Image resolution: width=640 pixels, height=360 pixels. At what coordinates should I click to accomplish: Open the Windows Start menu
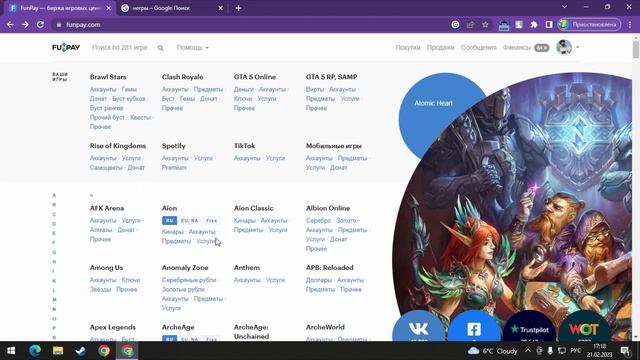click(x=11, y=351)
